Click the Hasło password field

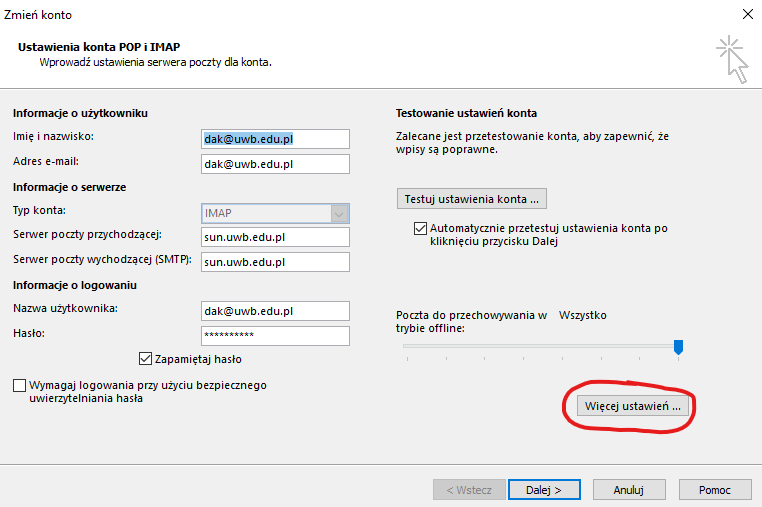(275, 336)
